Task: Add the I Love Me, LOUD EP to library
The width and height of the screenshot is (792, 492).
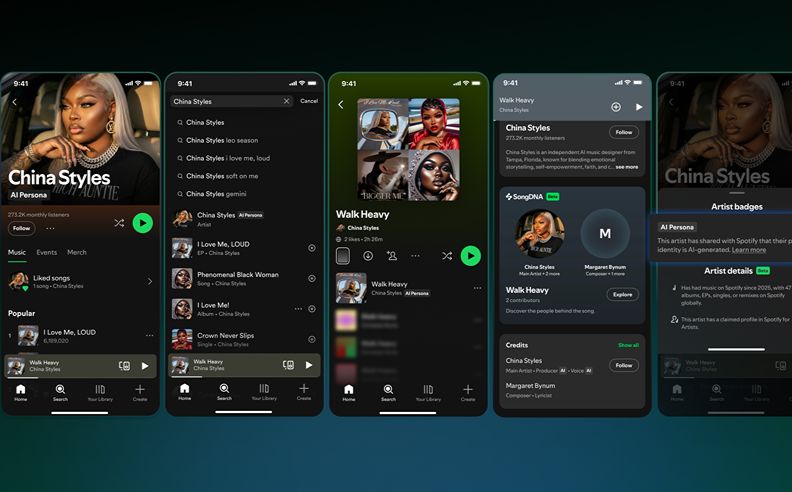Action: pyautogui.click(x=312, y=248)
